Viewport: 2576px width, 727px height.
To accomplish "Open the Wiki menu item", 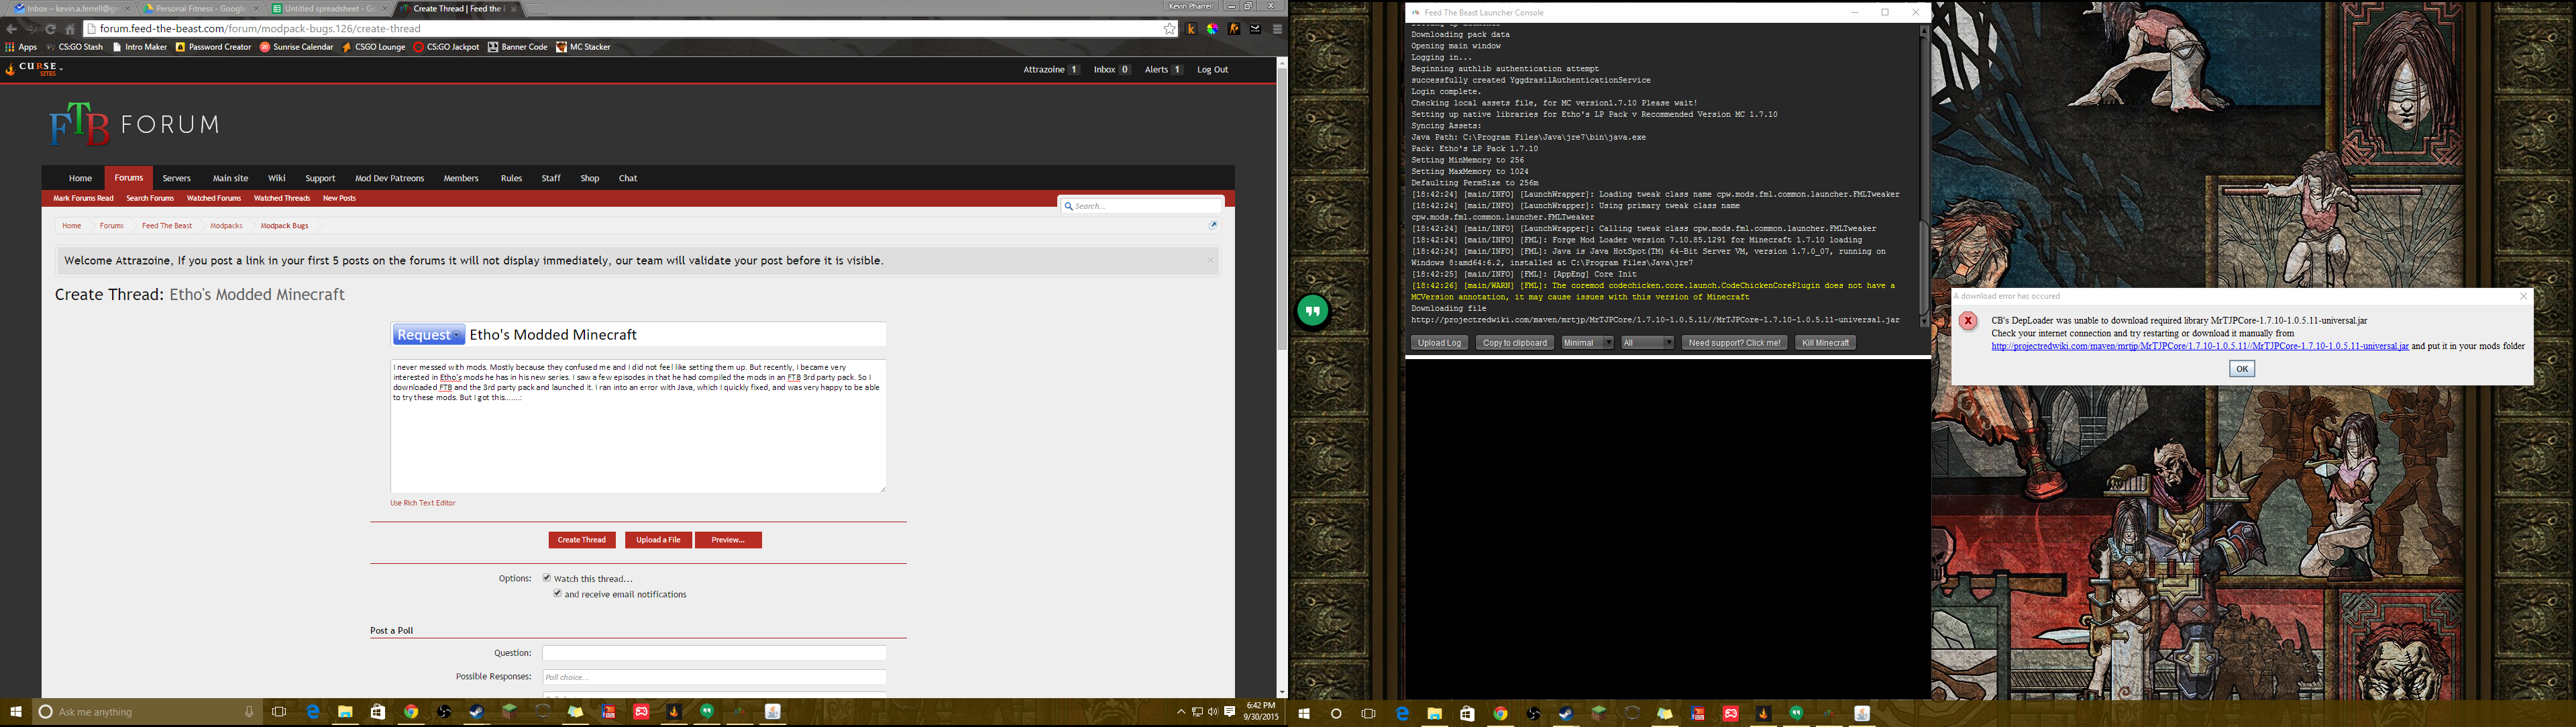I will [277, 178].
